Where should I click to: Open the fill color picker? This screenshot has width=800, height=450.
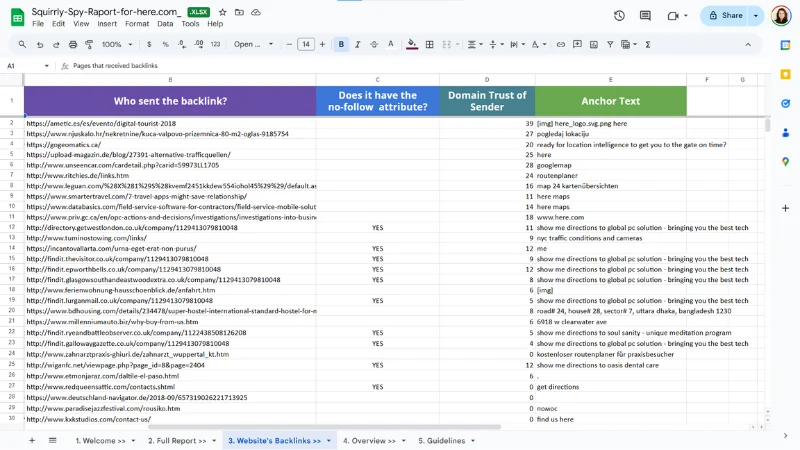tap(411, 44)
